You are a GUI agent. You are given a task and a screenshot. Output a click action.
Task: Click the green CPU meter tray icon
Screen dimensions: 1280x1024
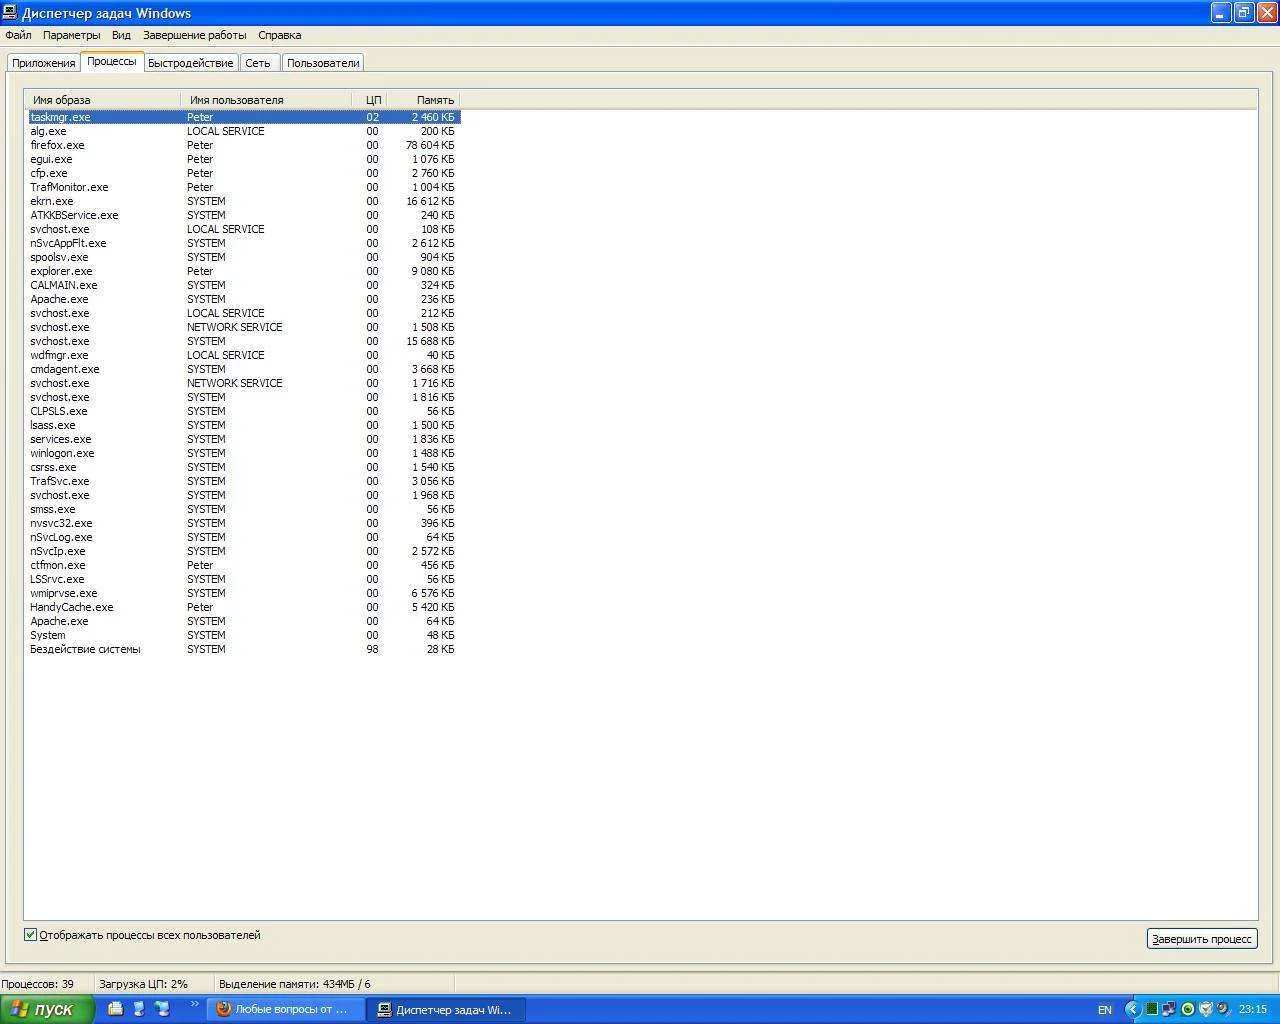click(1151, 1009)
